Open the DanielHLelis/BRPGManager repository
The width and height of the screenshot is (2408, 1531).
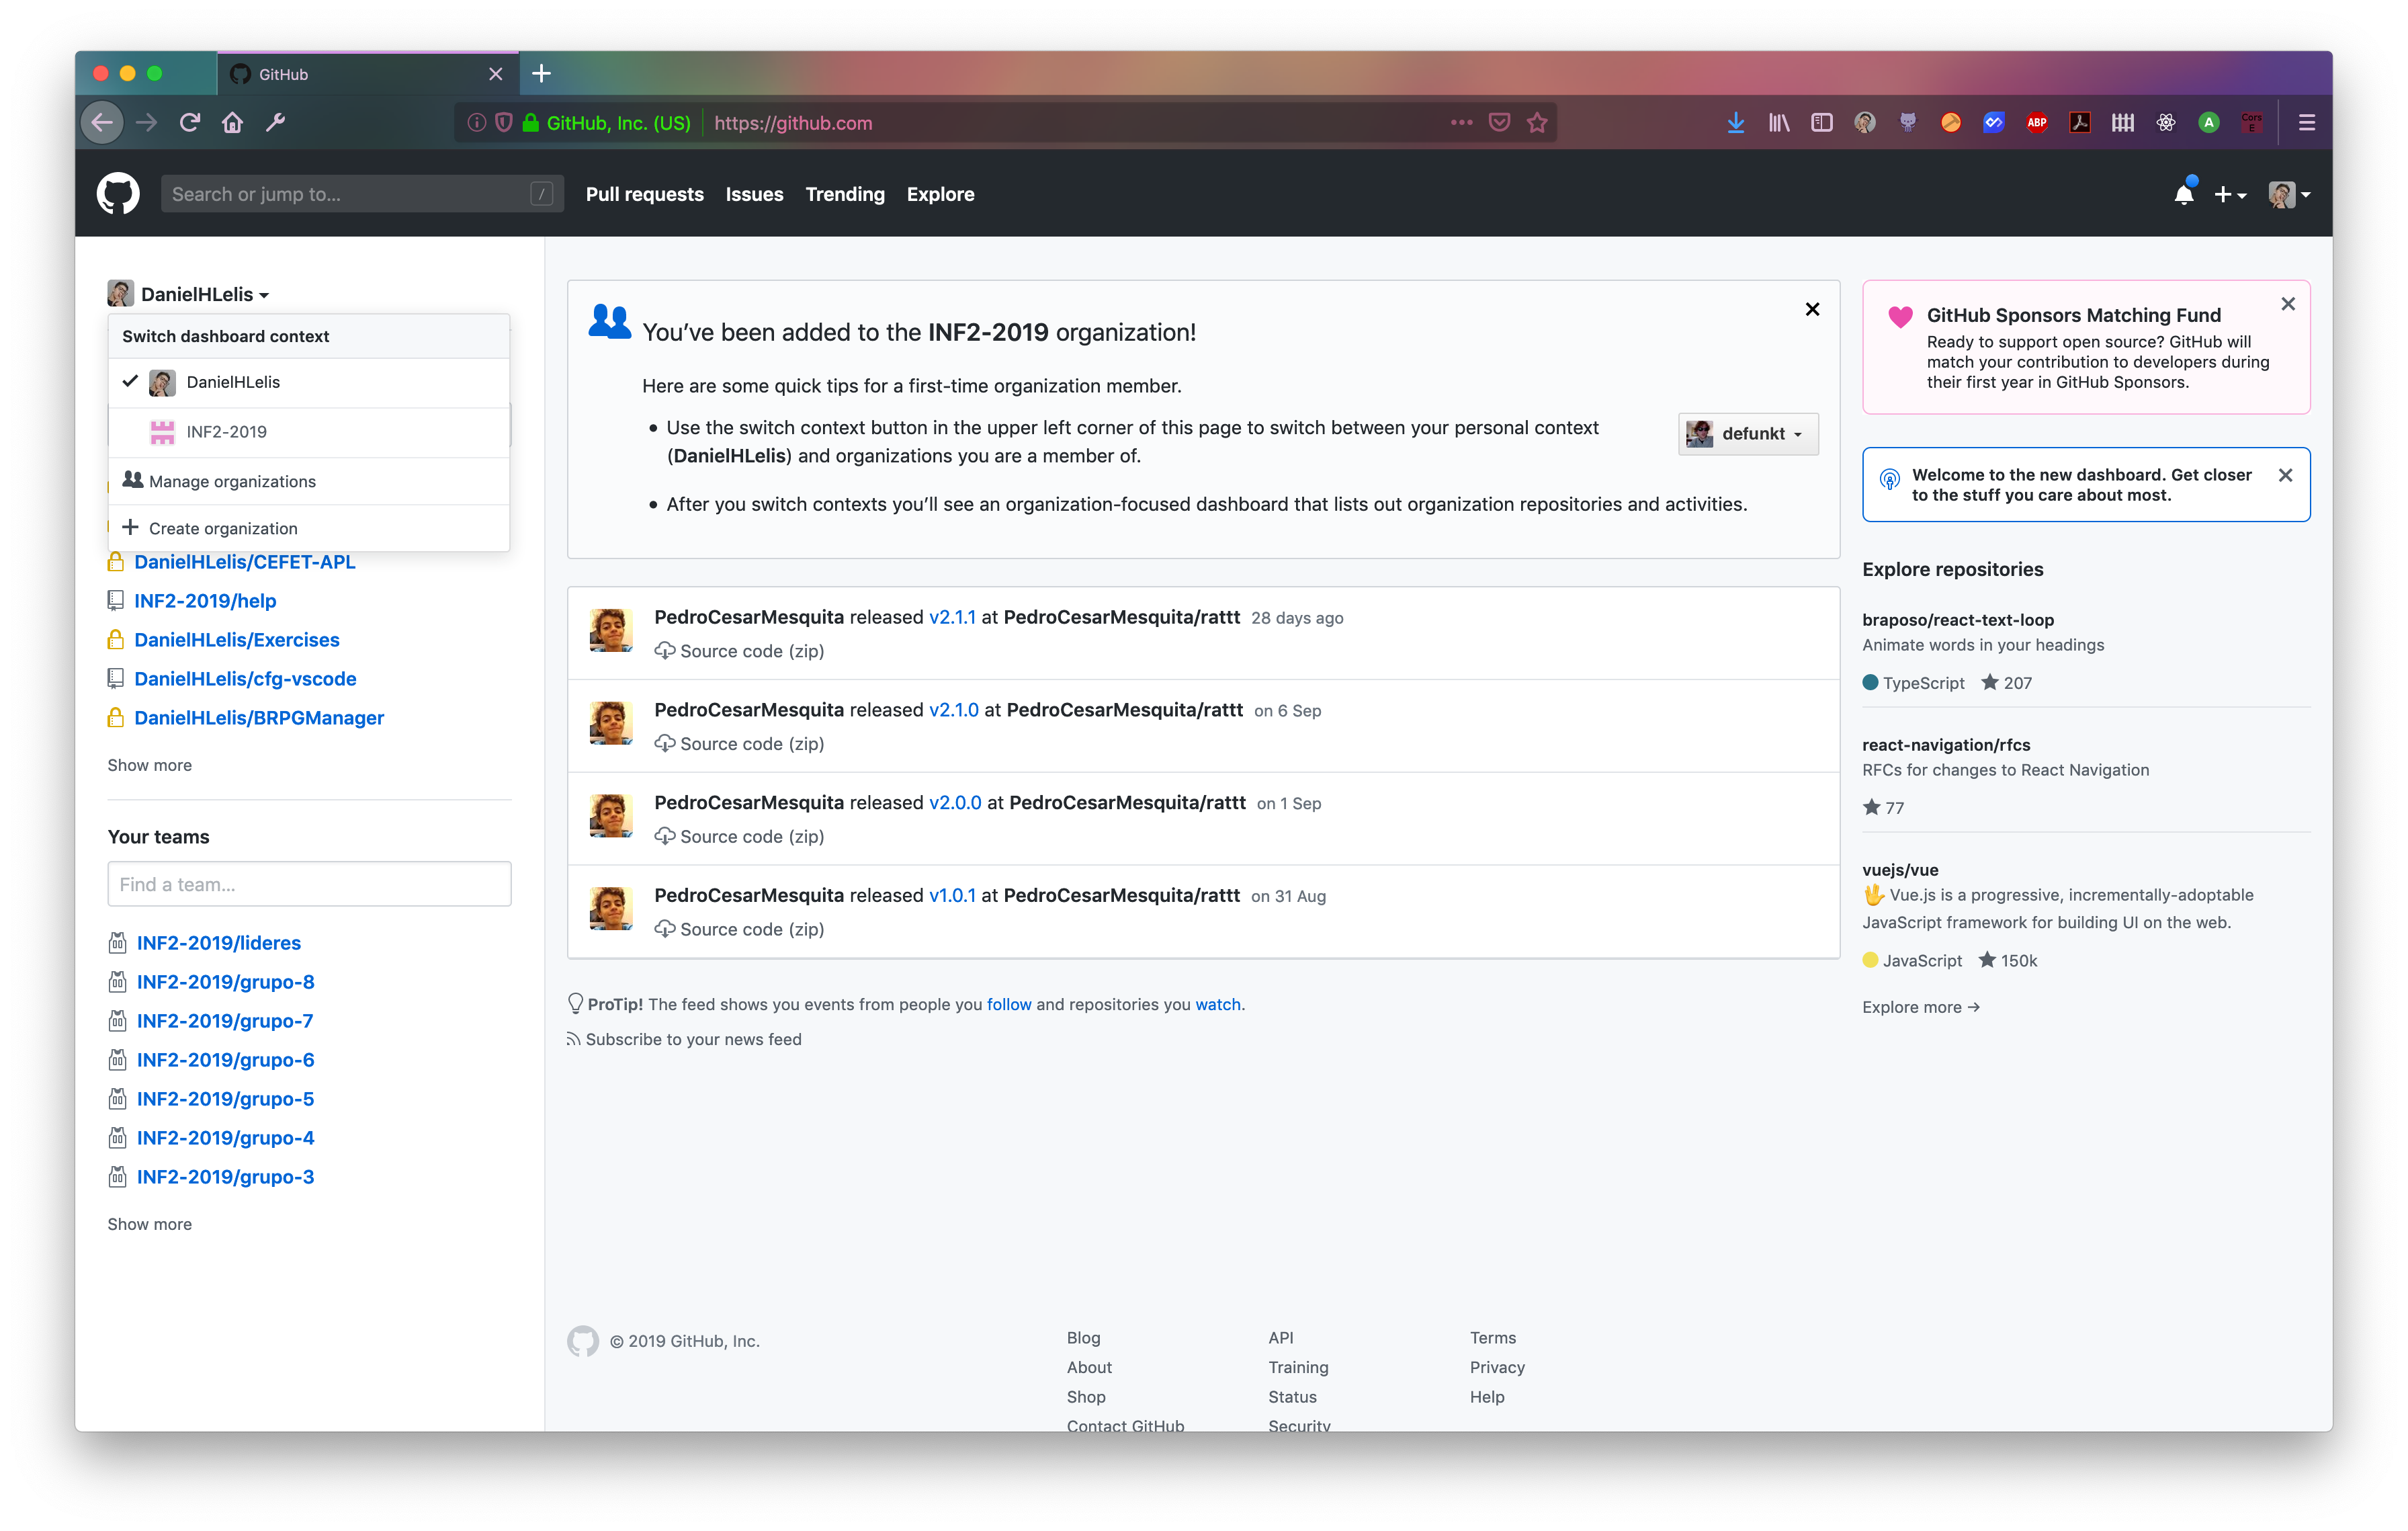259,718
